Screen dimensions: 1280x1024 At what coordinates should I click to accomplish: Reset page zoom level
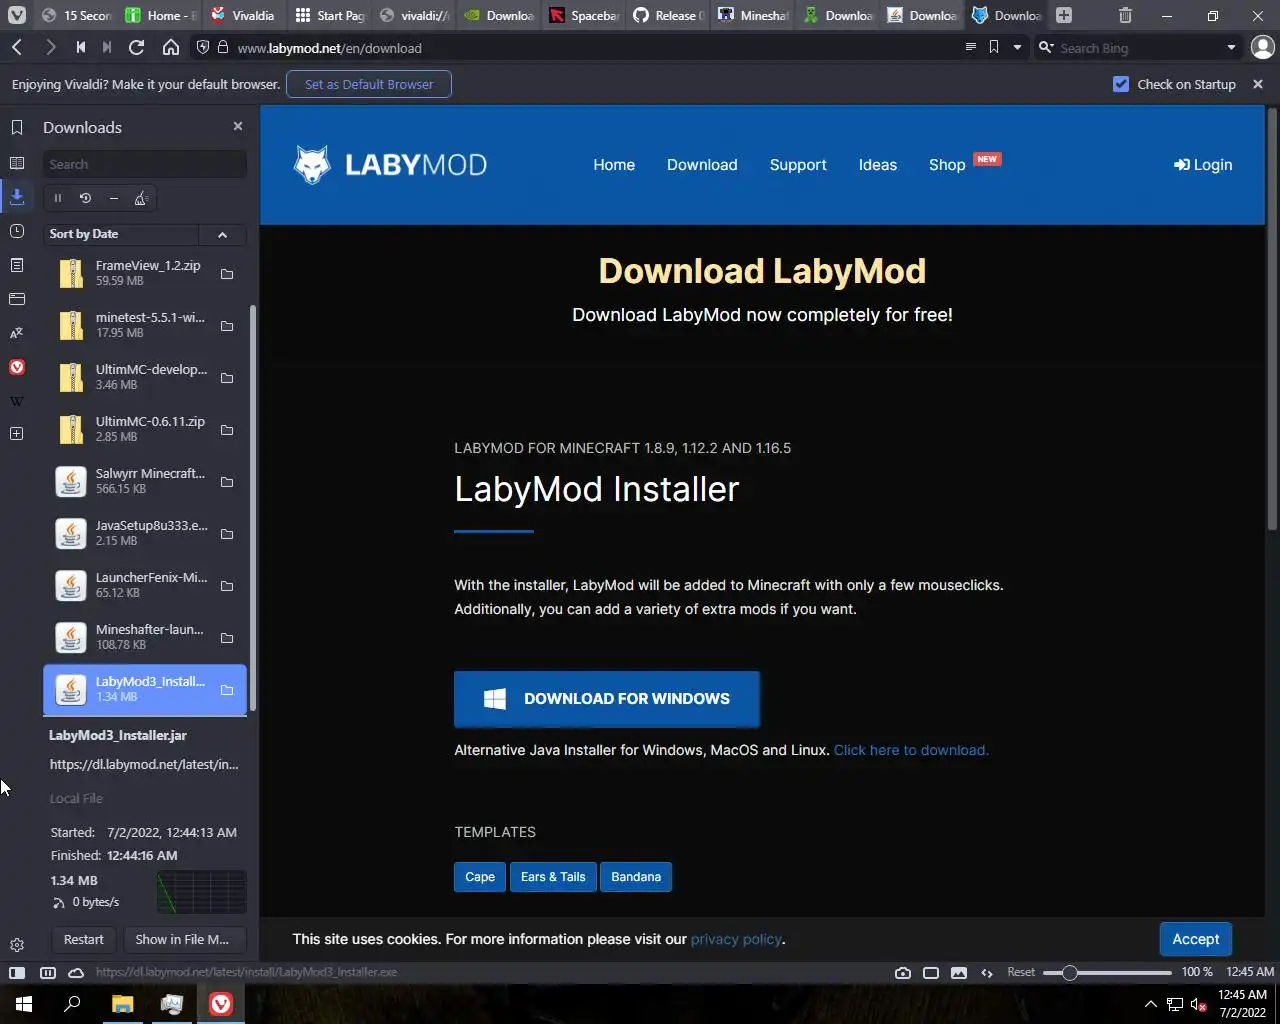1021,972
